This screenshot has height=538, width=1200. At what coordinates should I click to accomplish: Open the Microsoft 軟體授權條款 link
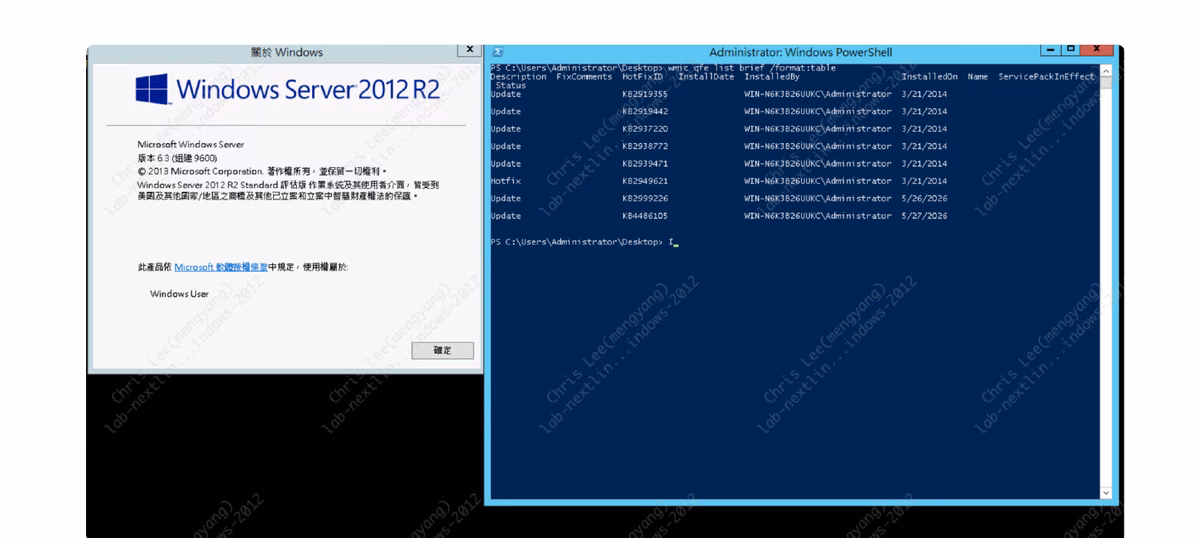click(221, 267)
